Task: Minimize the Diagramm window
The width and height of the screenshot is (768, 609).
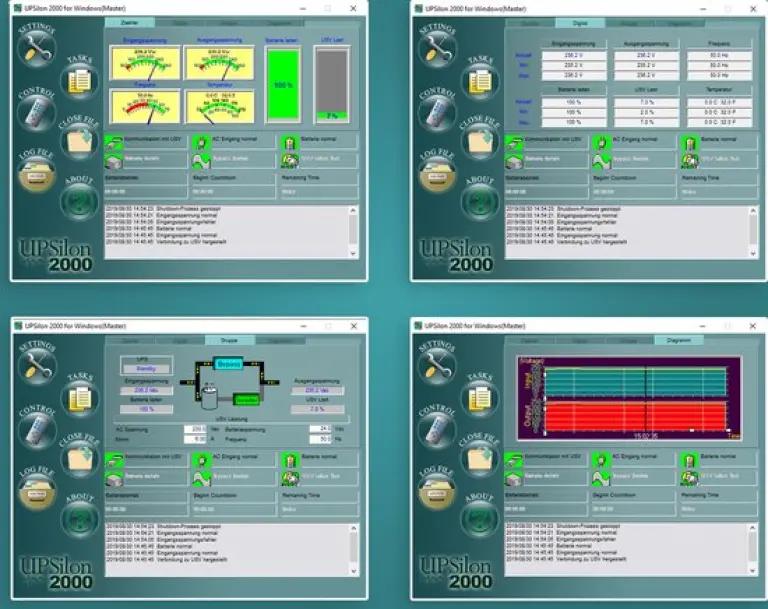Action: click(x=703, y=326)
